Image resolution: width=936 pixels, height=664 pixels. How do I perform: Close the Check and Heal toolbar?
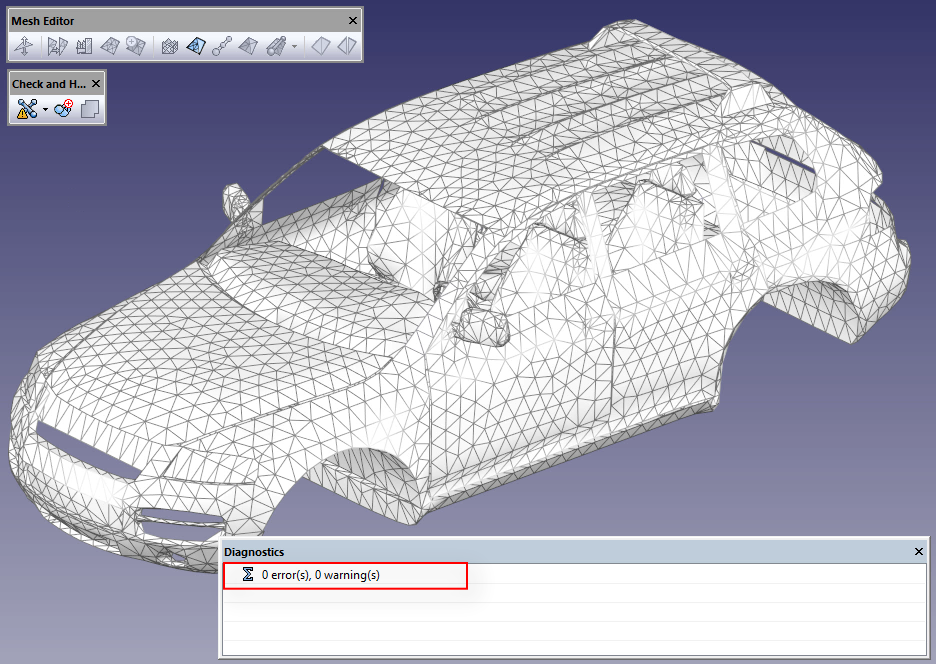(x=96, y=84)
